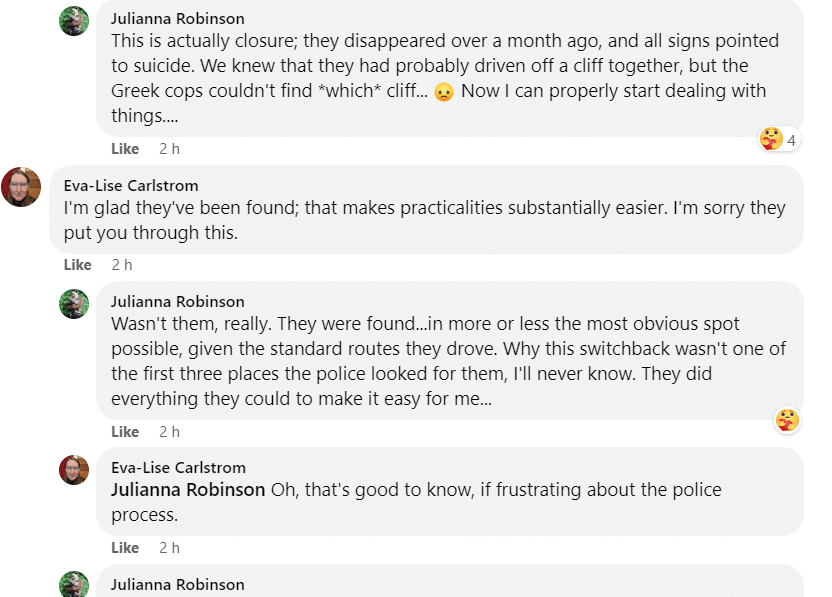
Task: Open the Eva-Lise Carlstrom name on the practicalities comment
Action: tap(131, 186)
